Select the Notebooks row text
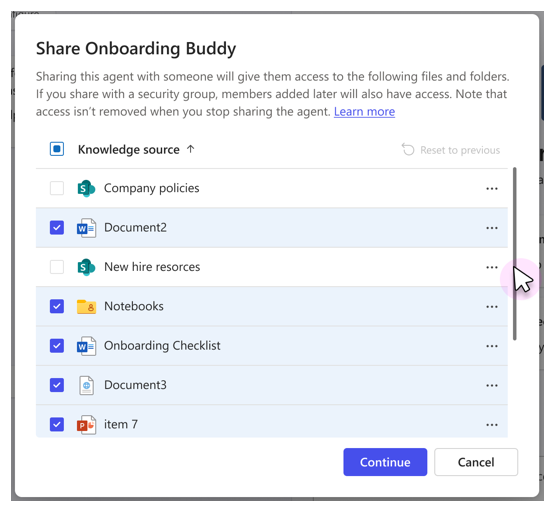The width and height of the screenshot is (553, 512). pyautogui.click(x=134, y=306)
